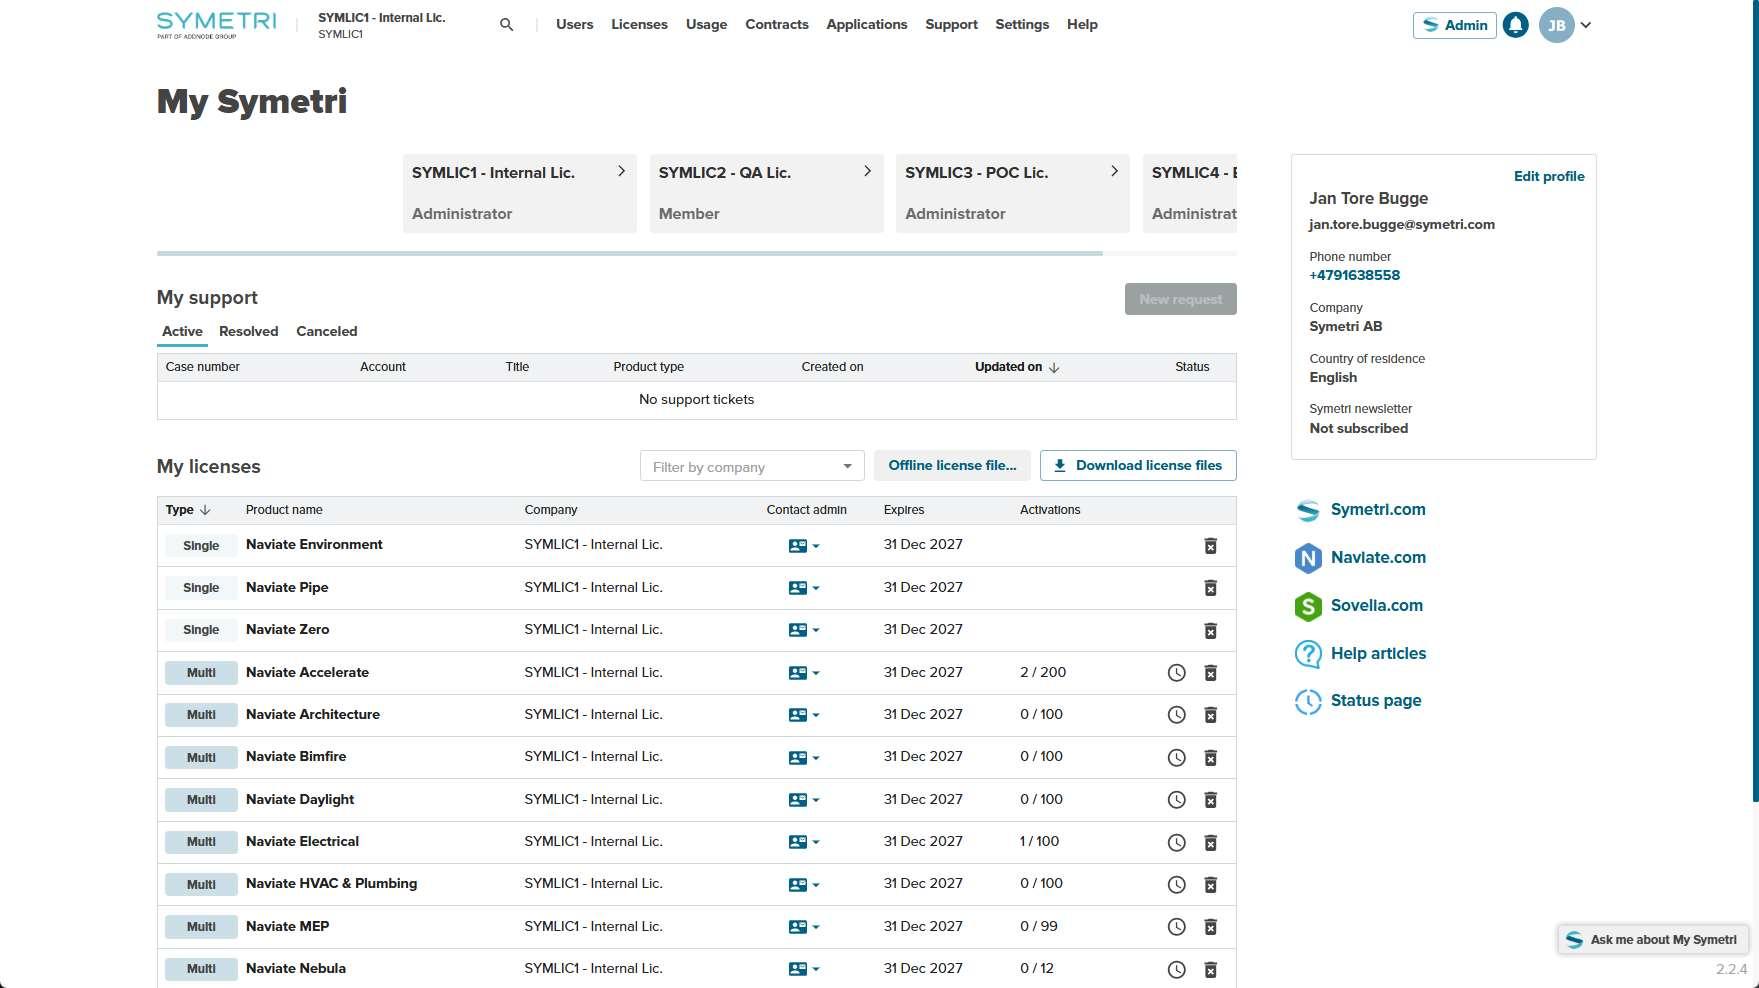Delete the Naviate Daylight license
The height and width of the screenshot is (988, 1759).
pos(1210,800)
